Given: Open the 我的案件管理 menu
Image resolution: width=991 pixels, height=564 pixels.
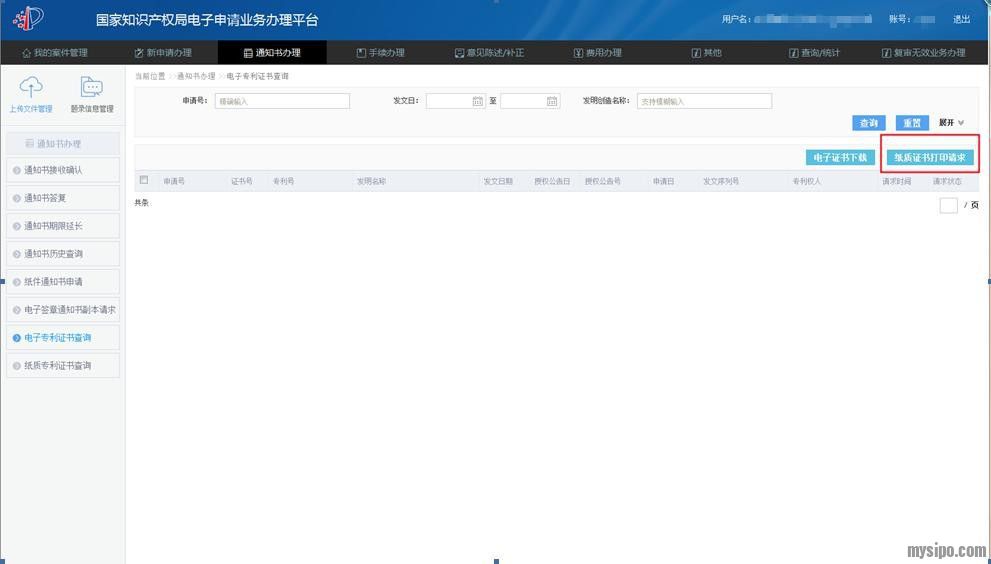Looking at the screenshot, I should (x=55, y=53).
